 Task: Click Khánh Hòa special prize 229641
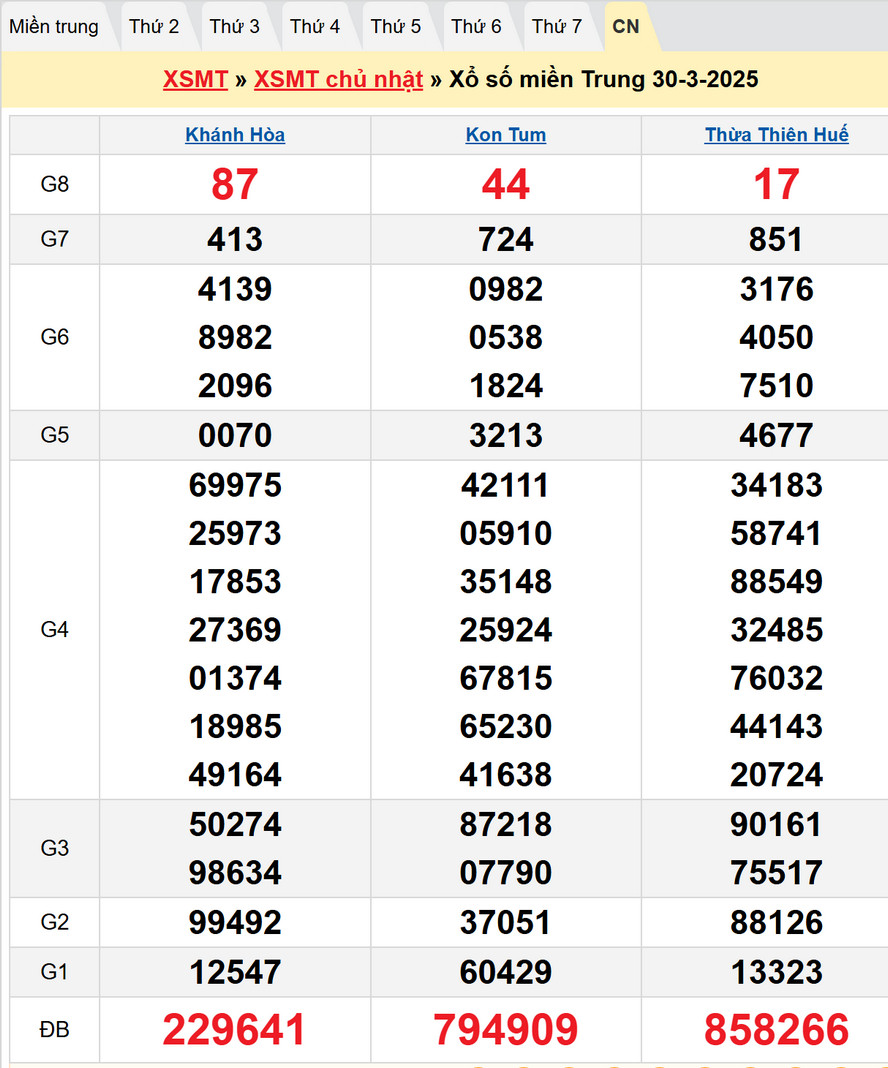[x=235, y=1030]
